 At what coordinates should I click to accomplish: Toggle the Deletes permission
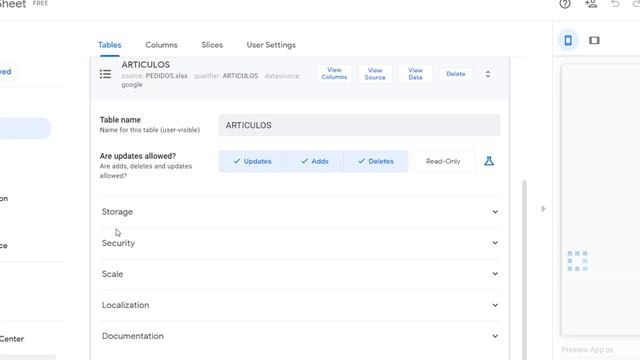(376, 161)
